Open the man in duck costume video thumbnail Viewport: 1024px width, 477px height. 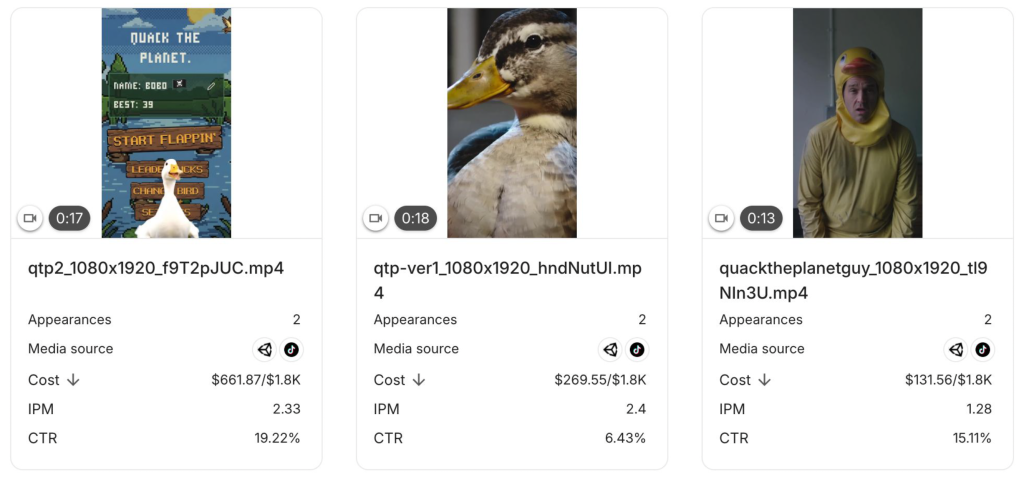coord(857,123)
